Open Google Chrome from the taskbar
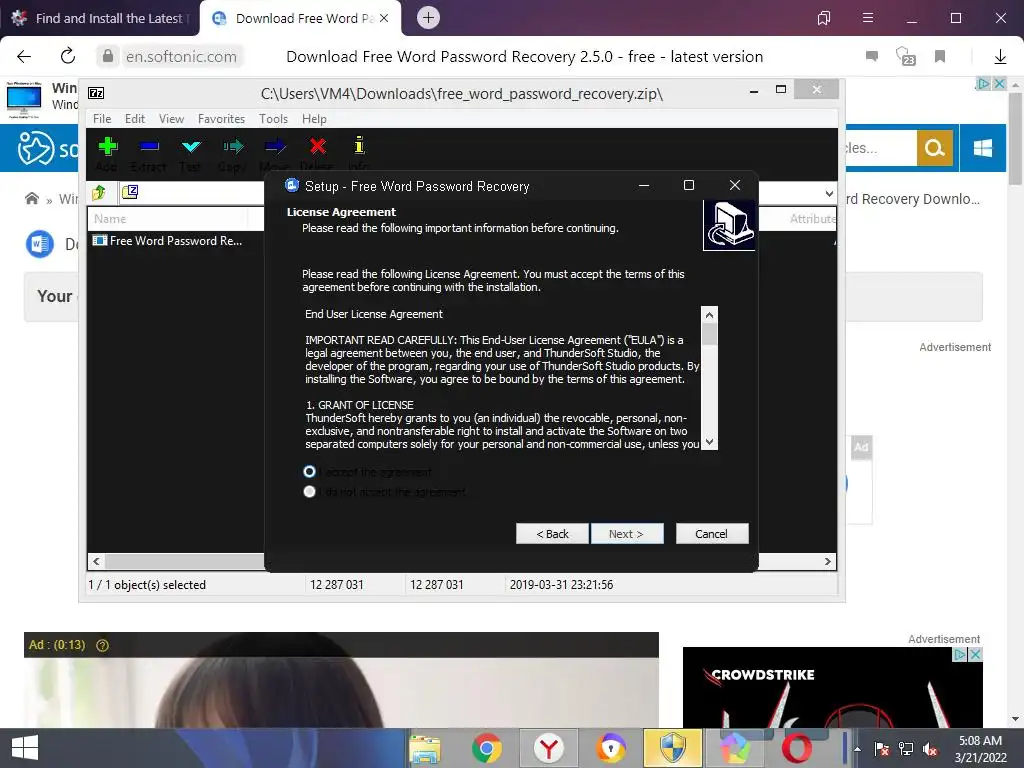The width and height of the screenshot is (1024, 768). (487, 748)
